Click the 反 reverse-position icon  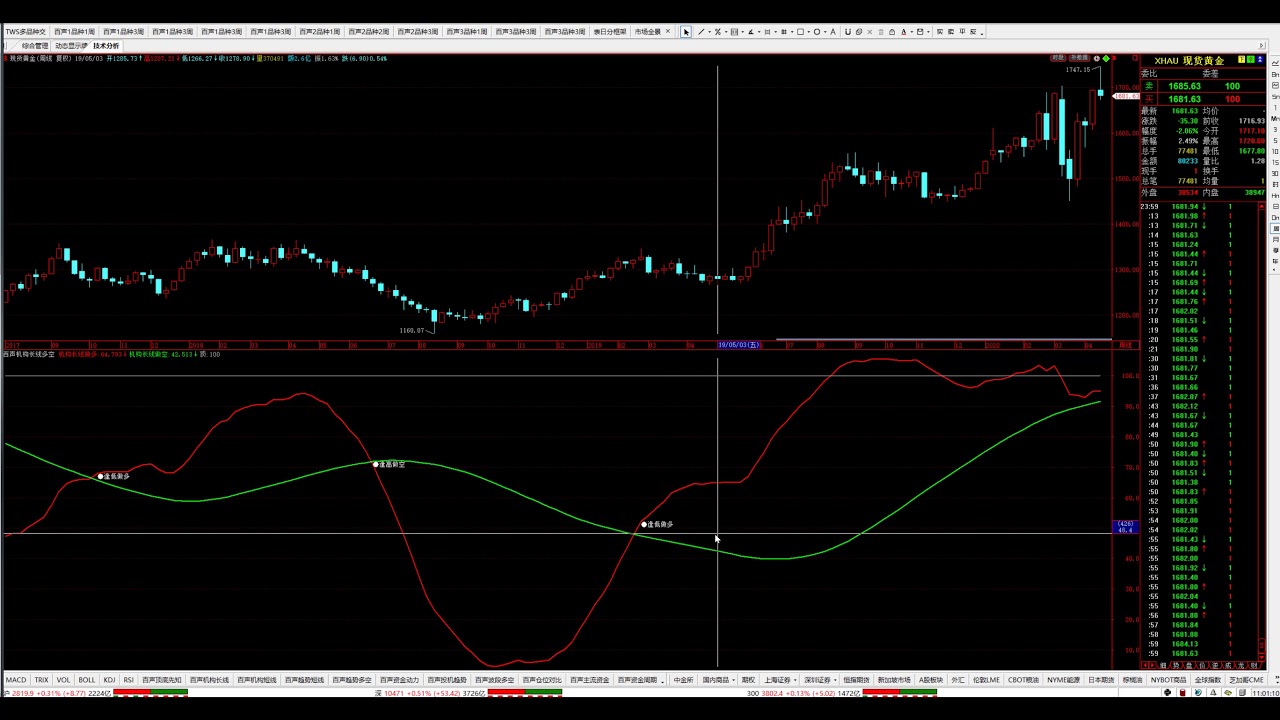[973, 32]
